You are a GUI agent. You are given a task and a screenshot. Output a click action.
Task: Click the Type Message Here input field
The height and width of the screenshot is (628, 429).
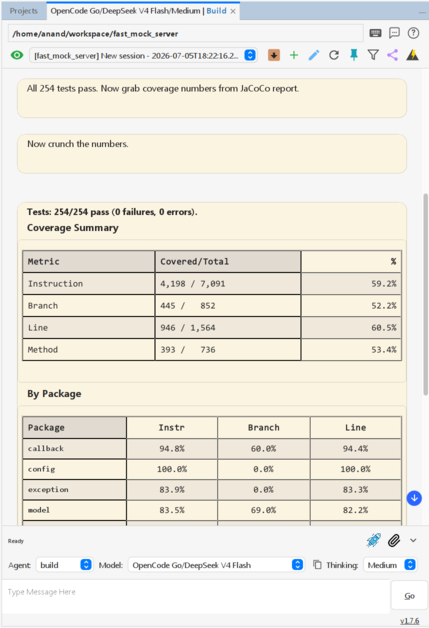(x=195, y=597)
